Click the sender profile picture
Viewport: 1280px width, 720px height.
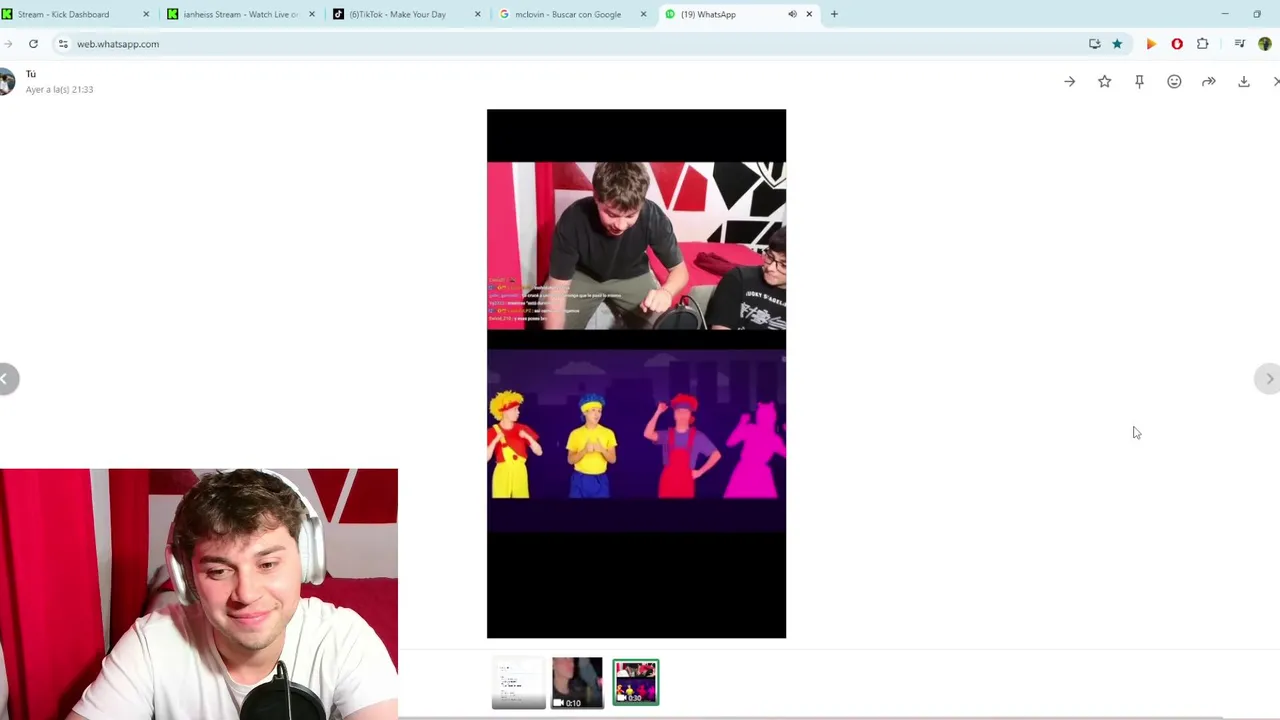click(6, 81)
